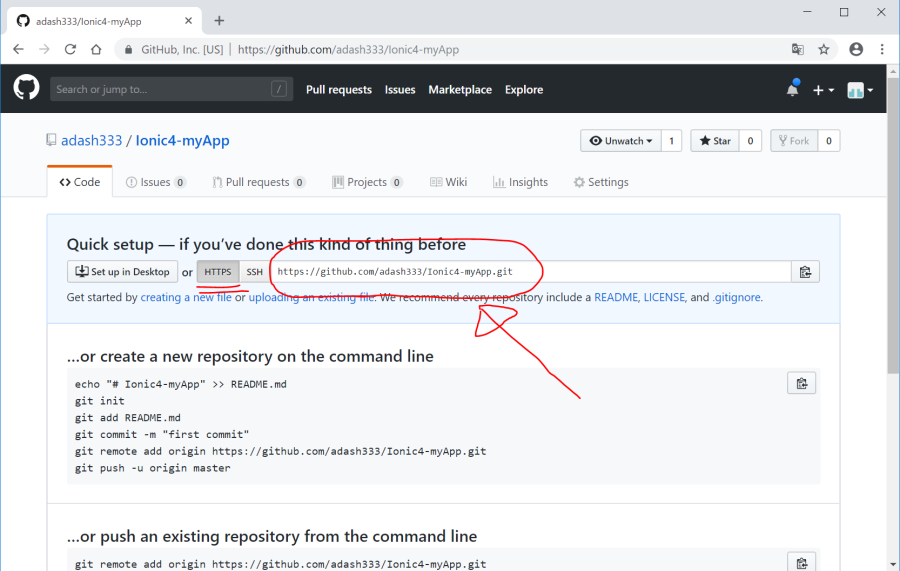Open the repository Settings tab
This screenshot has width=900, height=571.
(x=601, y=182)
